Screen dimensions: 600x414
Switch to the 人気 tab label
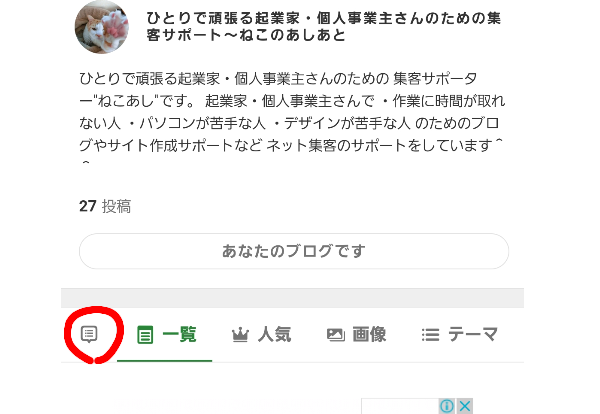click(x=274, y=335)
